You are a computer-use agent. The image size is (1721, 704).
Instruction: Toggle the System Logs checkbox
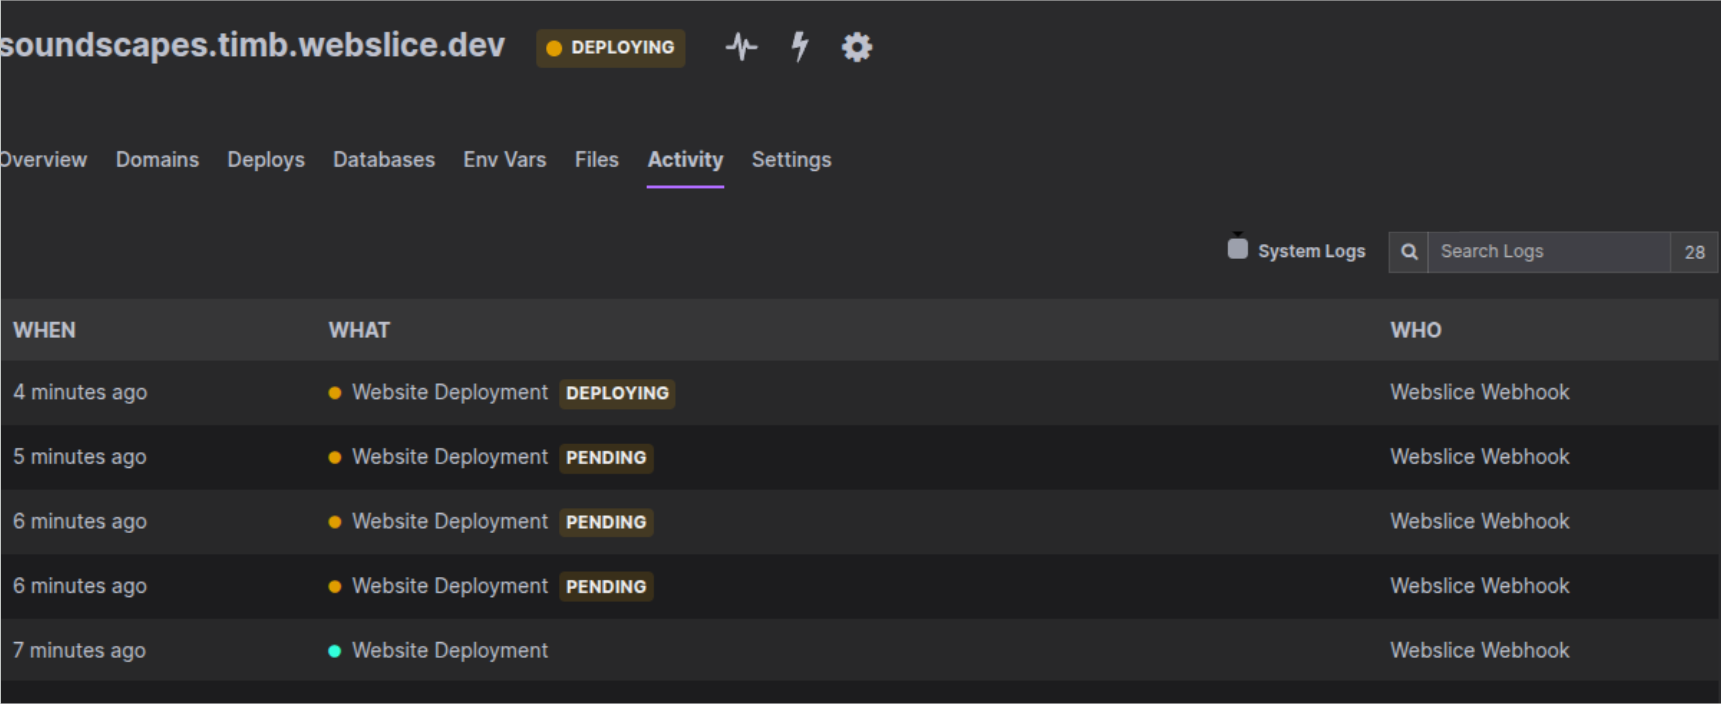click(x=1237, y=249)
